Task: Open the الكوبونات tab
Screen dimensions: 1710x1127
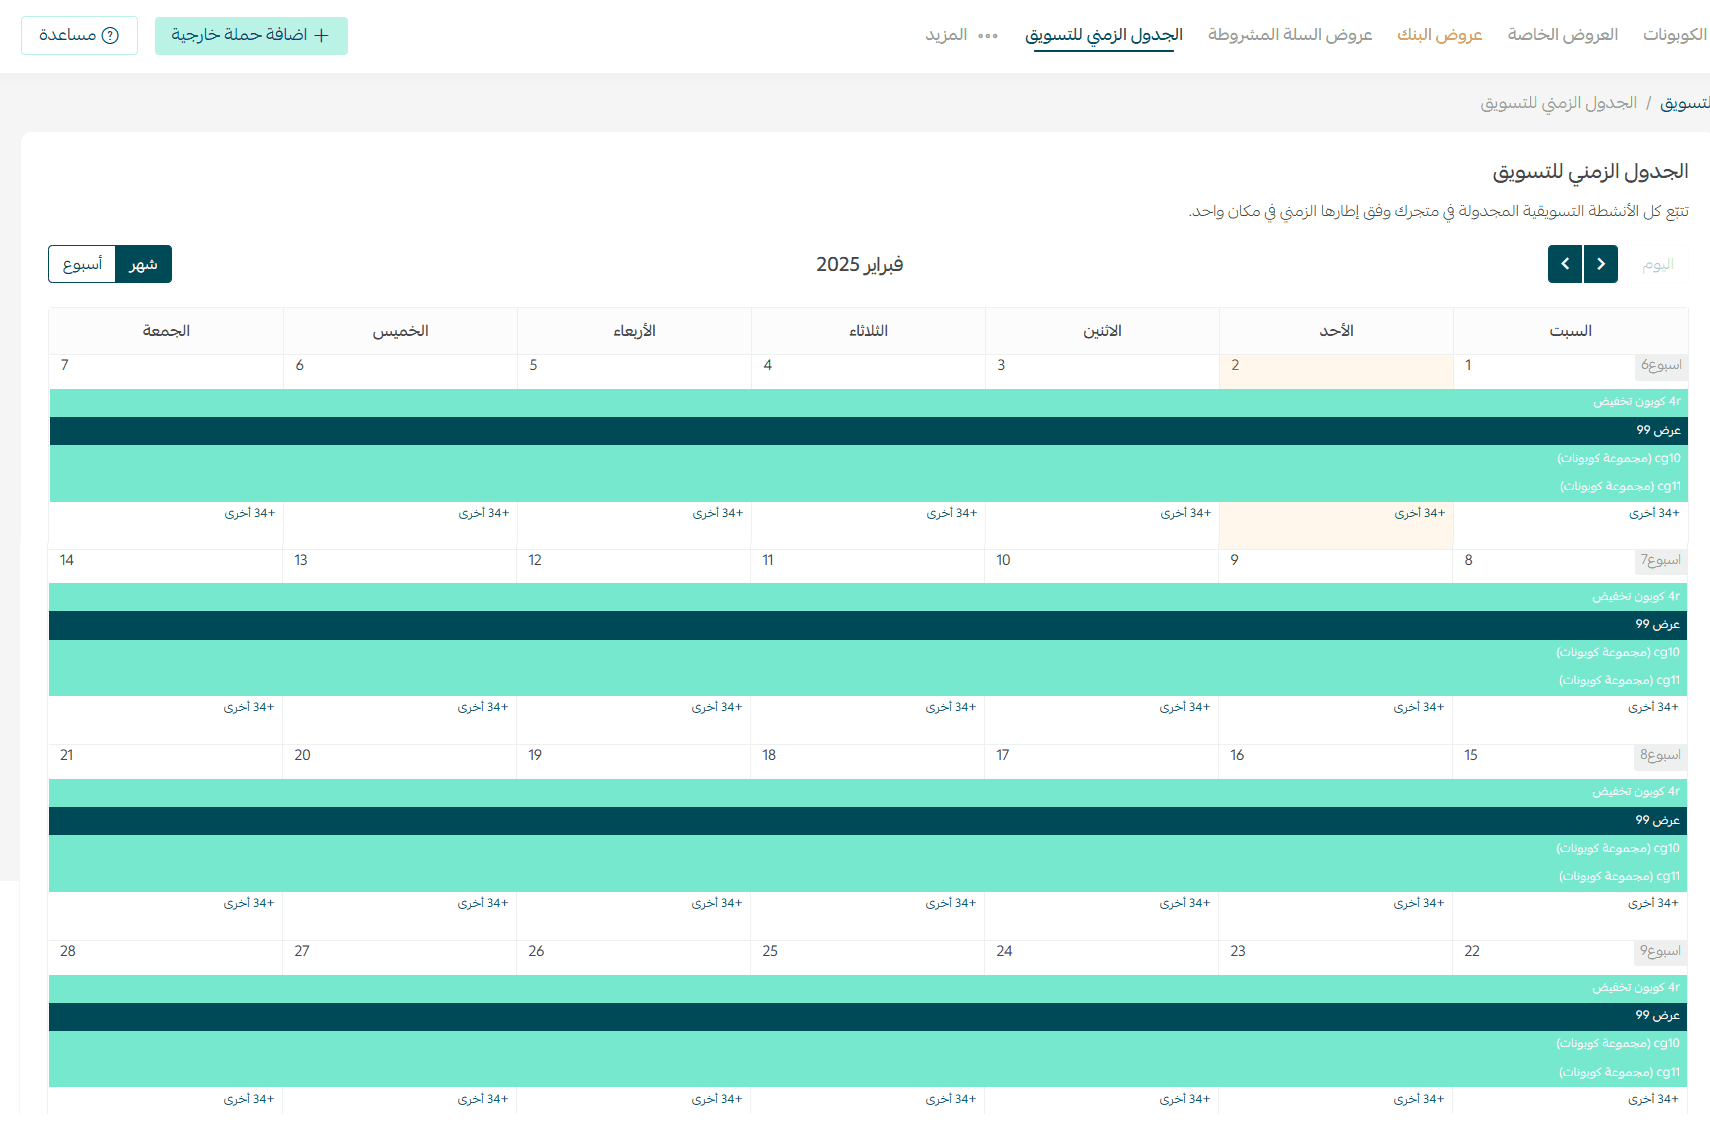Action: click(x=1674, y=35)
